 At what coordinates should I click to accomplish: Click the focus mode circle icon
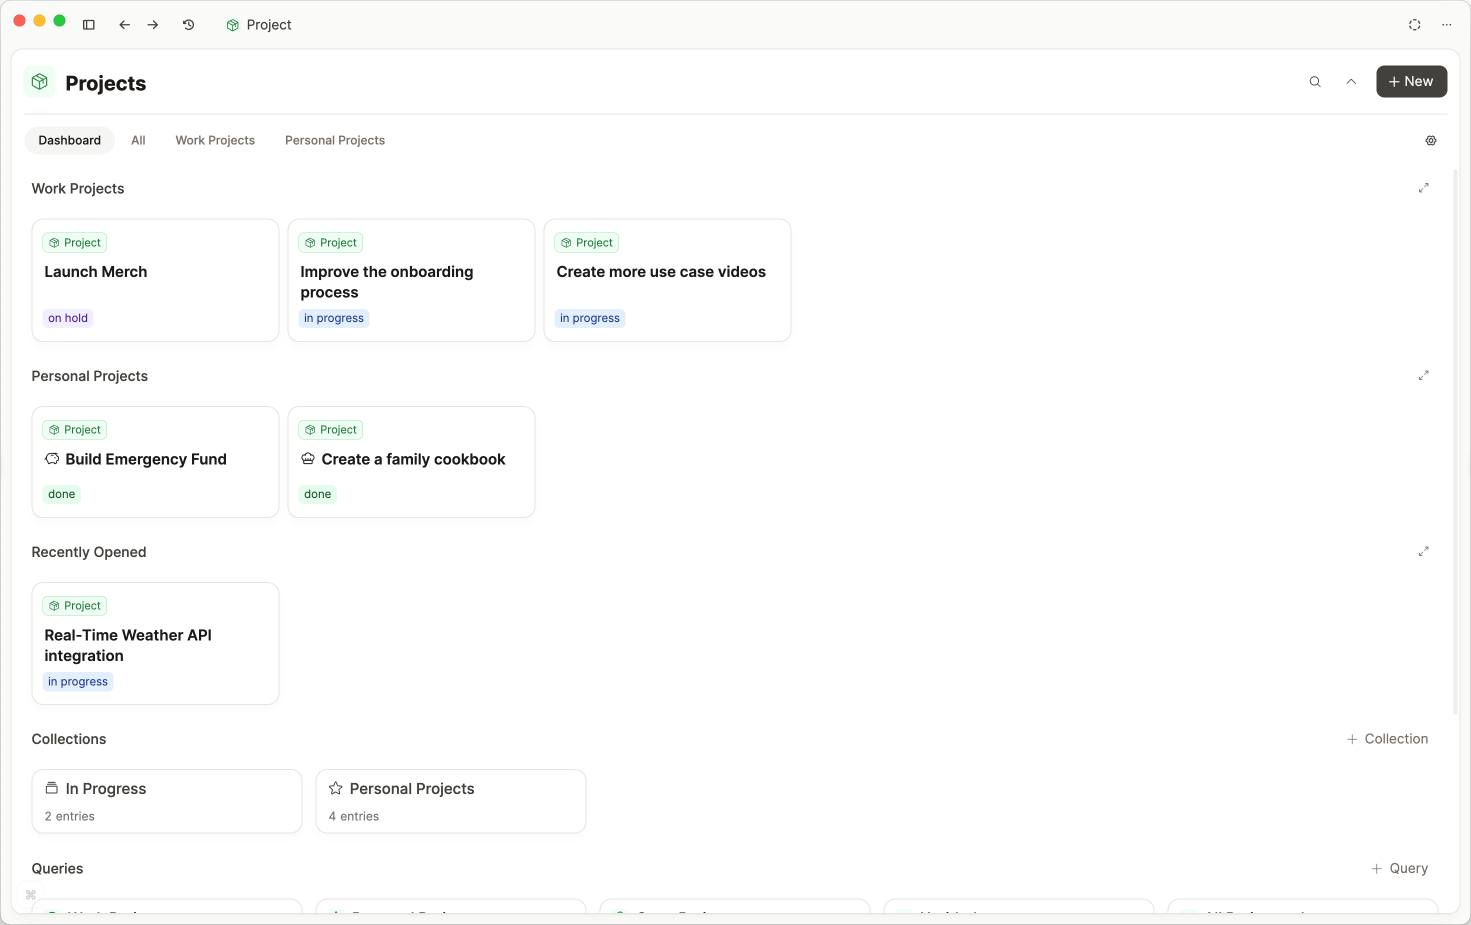[1414, 25]
